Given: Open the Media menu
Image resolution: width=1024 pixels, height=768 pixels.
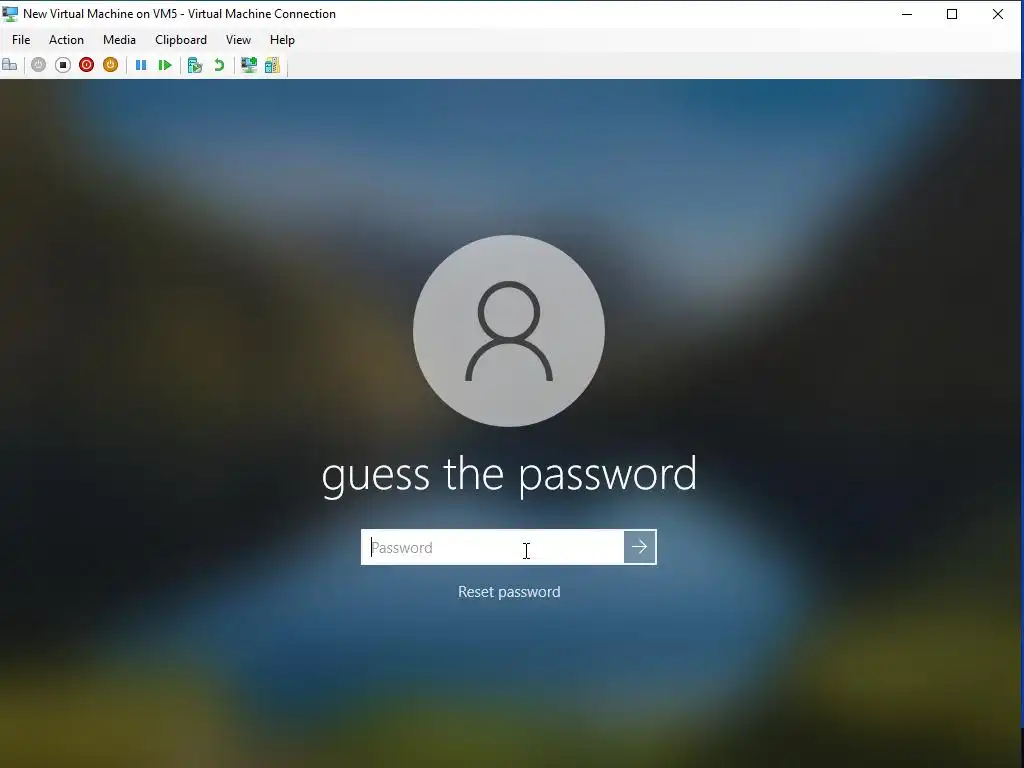Looking at the screenshot, I should click(120, 40).
